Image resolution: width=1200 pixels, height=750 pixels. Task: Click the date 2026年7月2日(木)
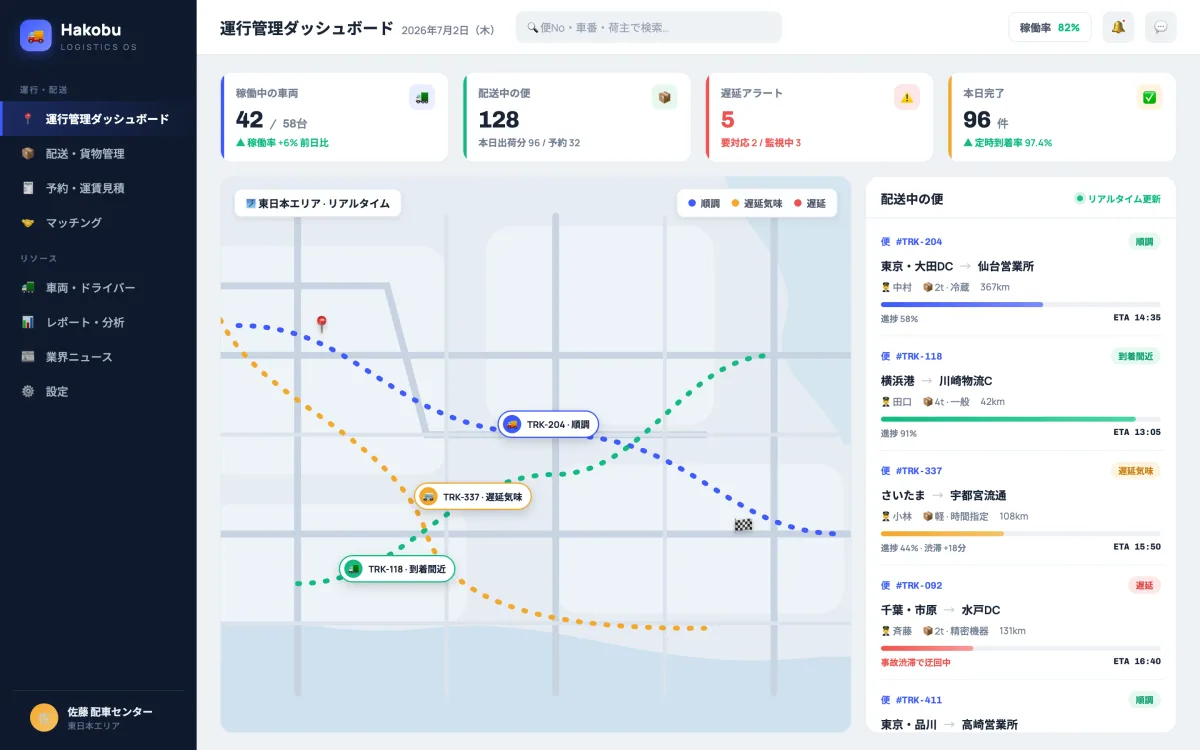(x=448, y=30)
